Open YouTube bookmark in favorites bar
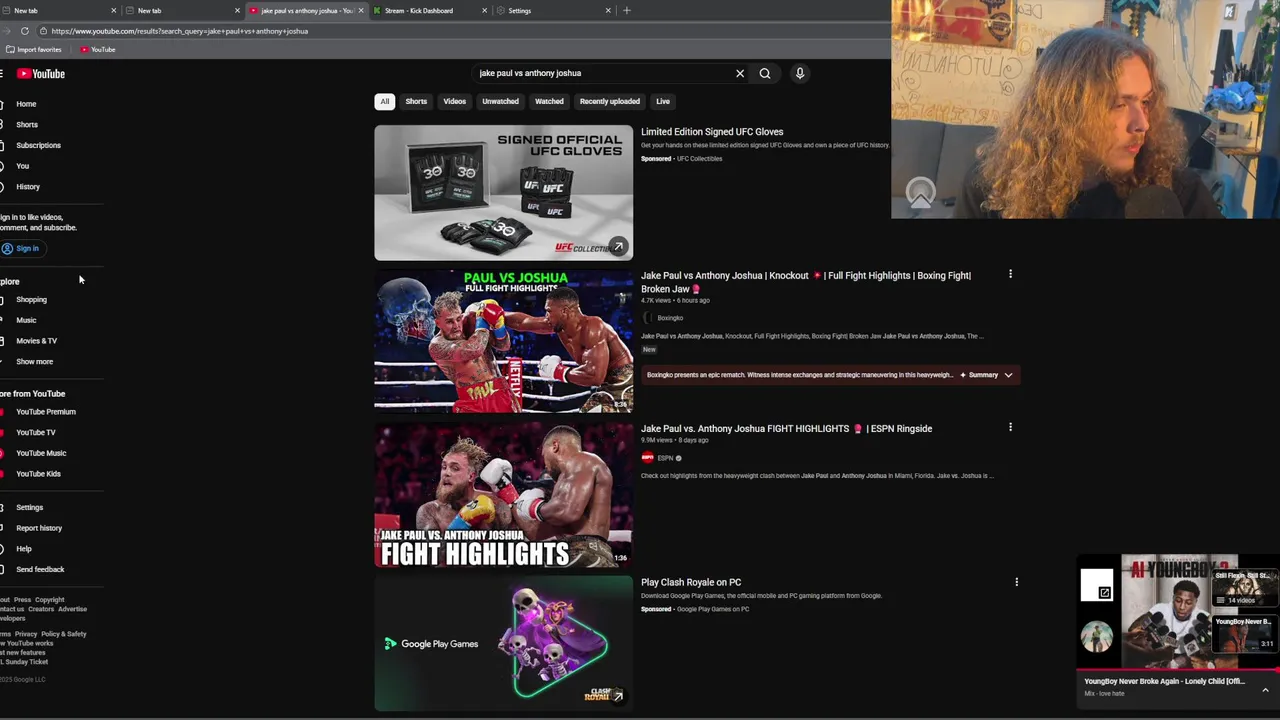 [98, 49]
